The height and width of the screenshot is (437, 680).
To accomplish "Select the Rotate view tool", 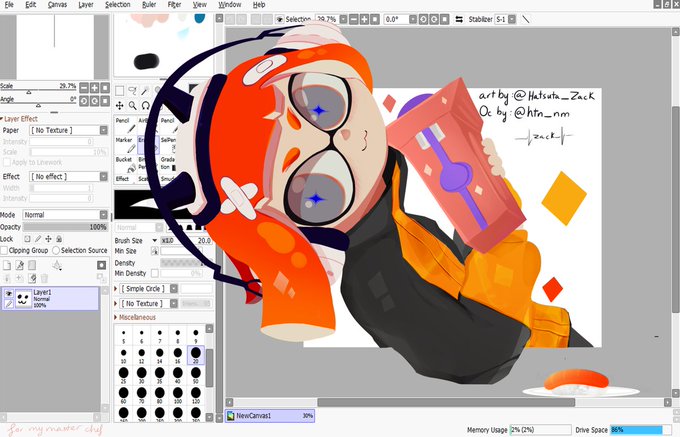I will pyautogui.click(x=145, y=105).
